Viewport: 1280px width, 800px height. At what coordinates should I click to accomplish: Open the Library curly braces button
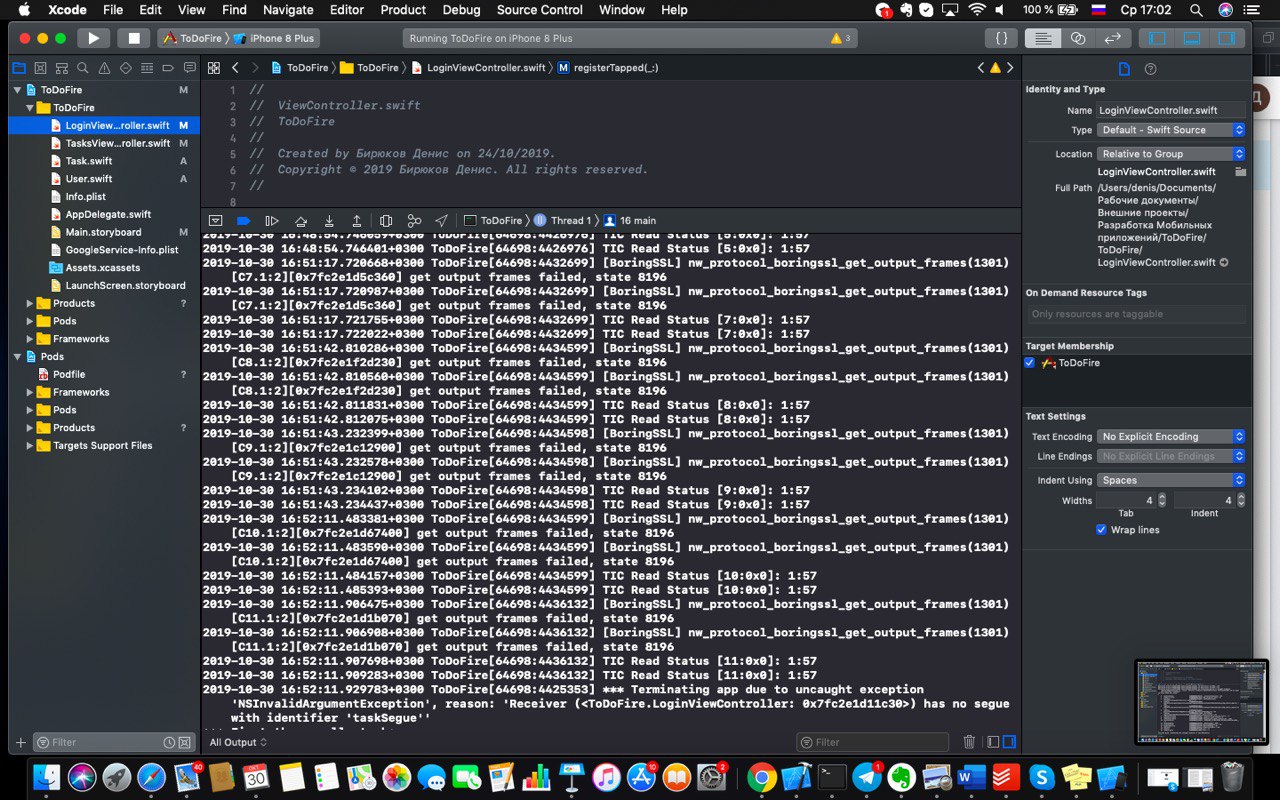[x=1001, y=38]
